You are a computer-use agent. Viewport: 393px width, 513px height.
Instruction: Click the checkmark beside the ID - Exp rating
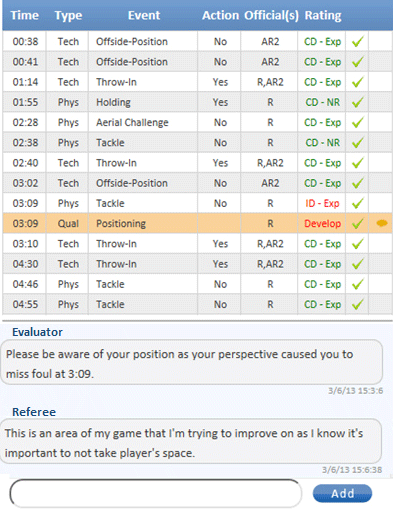click(x=357, y=203)
